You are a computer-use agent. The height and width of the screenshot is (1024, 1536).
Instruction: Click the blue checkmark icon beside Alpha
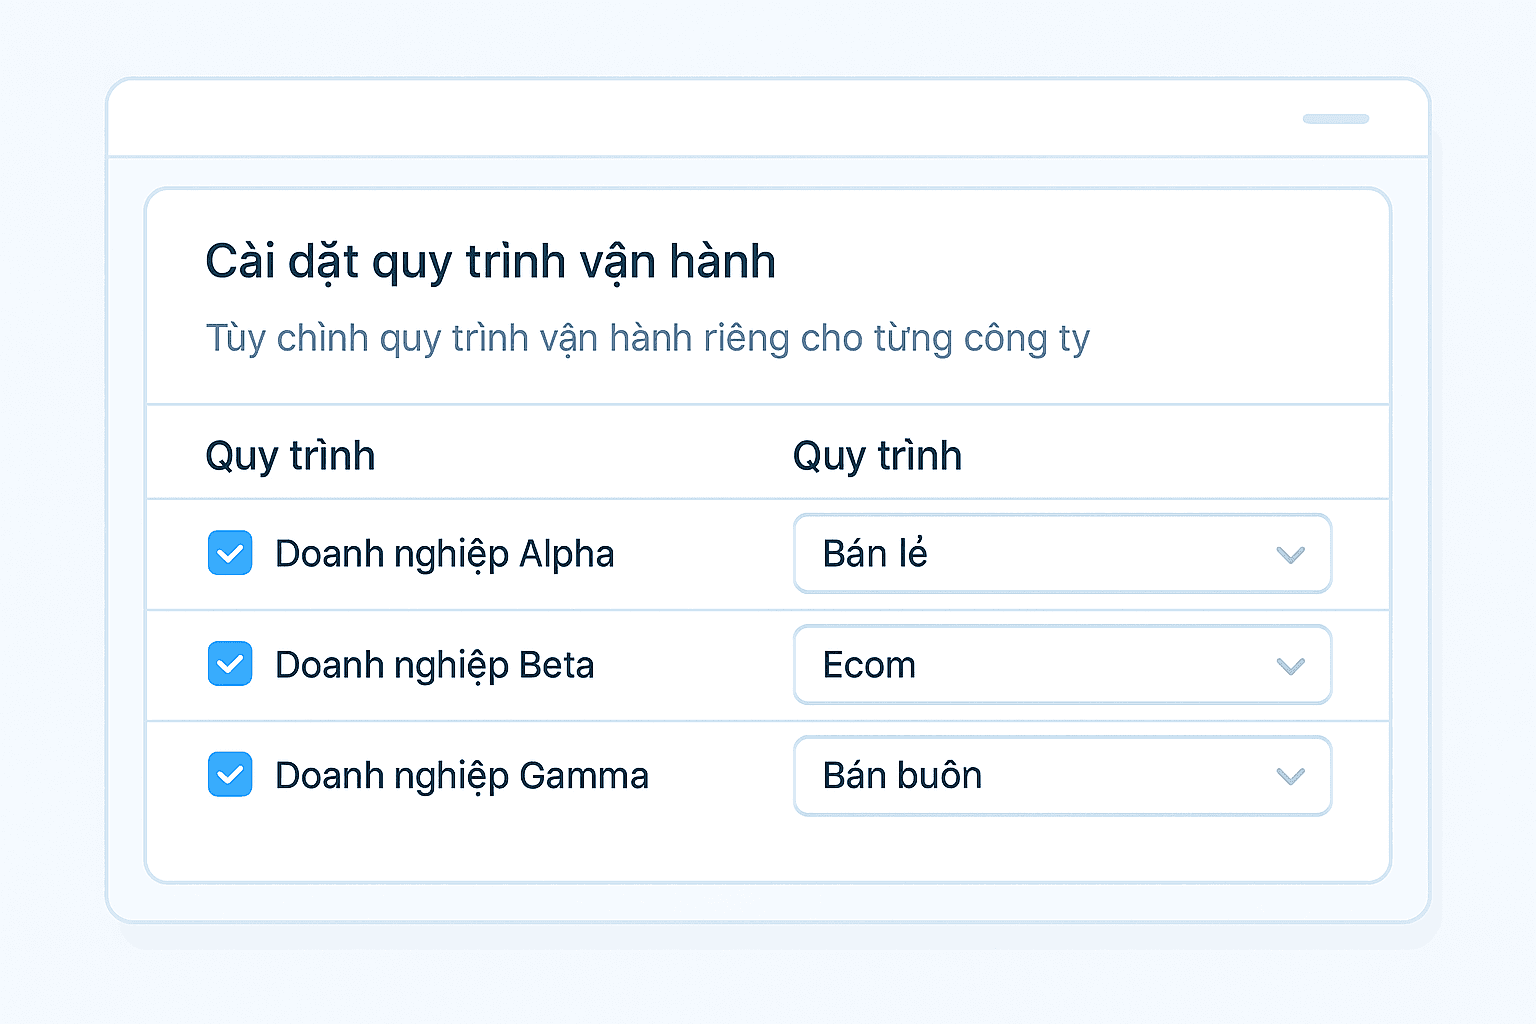pos(229,553)
